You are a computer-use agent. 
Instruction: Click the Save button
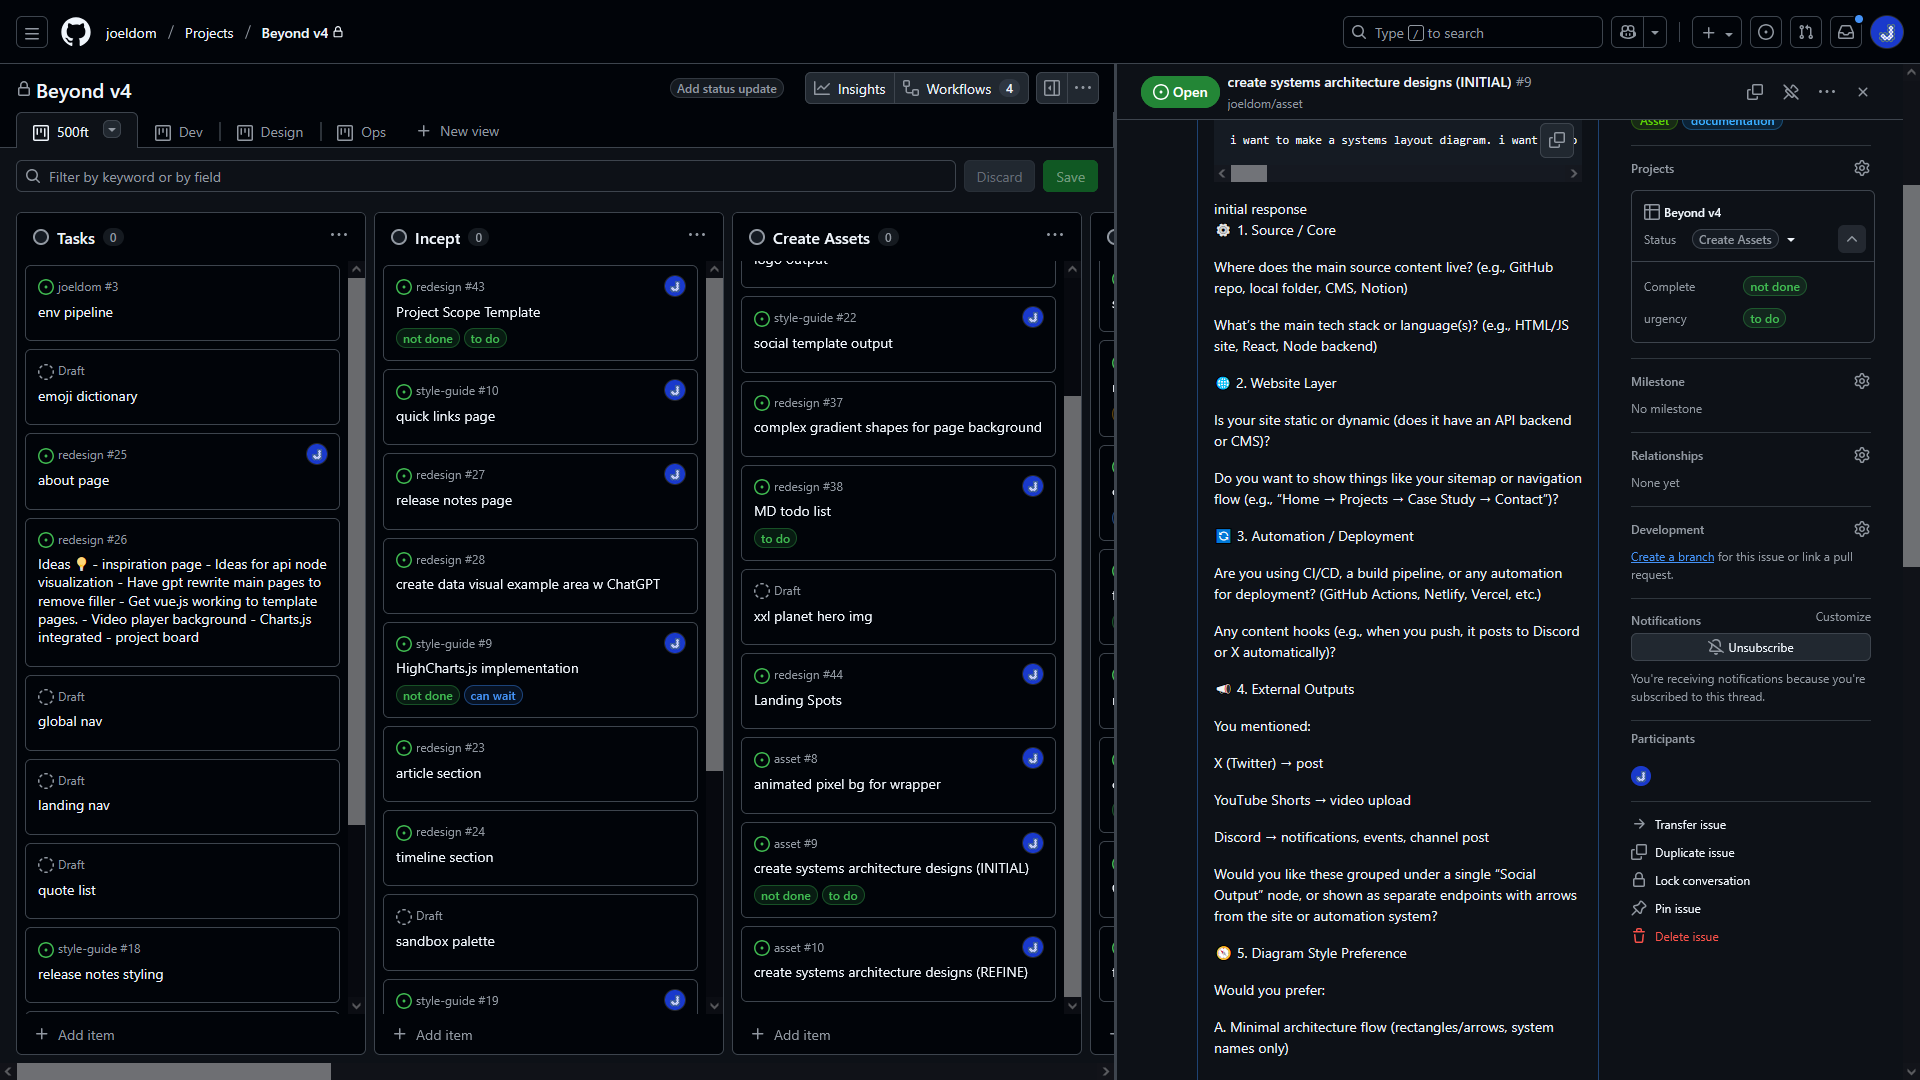click(x=1070, y=176)
